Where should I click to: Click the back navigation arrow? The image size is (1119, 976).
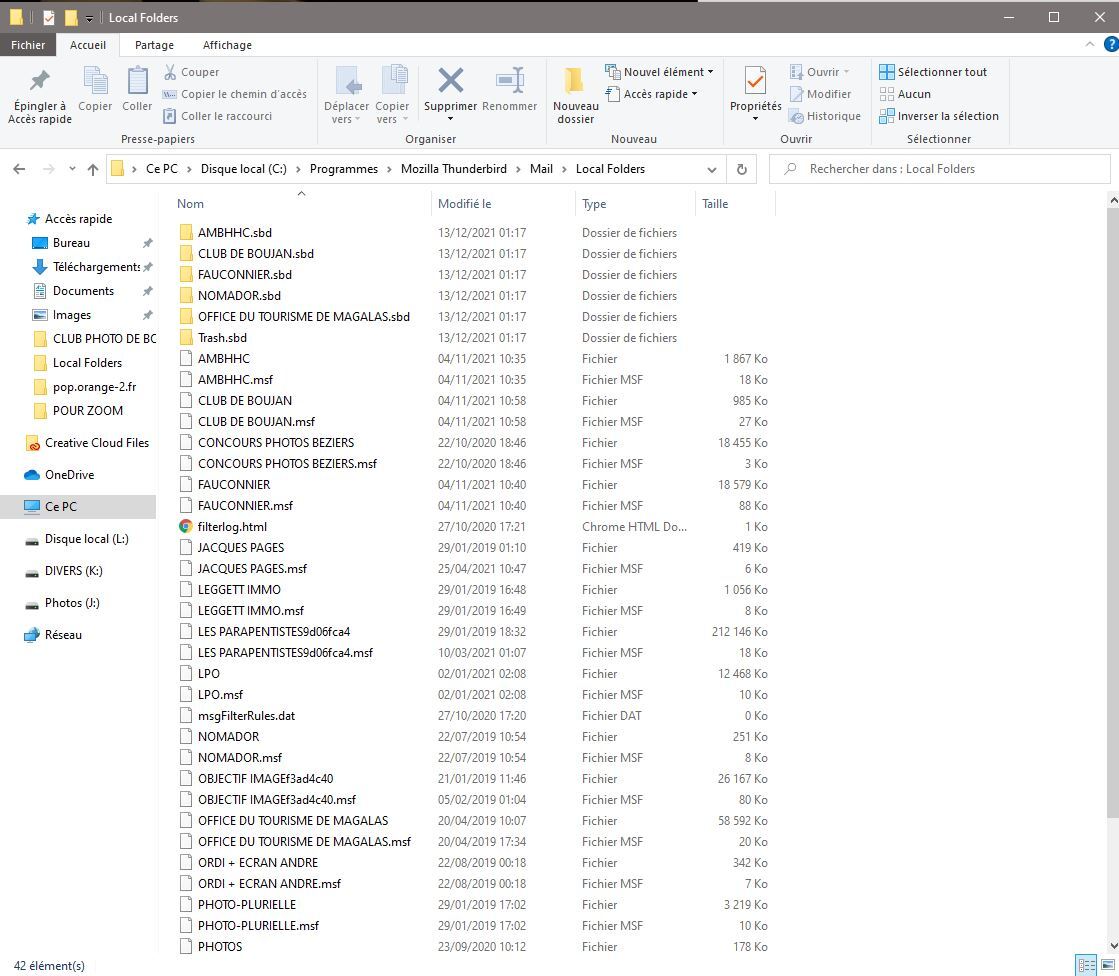[x=19, y=169]
